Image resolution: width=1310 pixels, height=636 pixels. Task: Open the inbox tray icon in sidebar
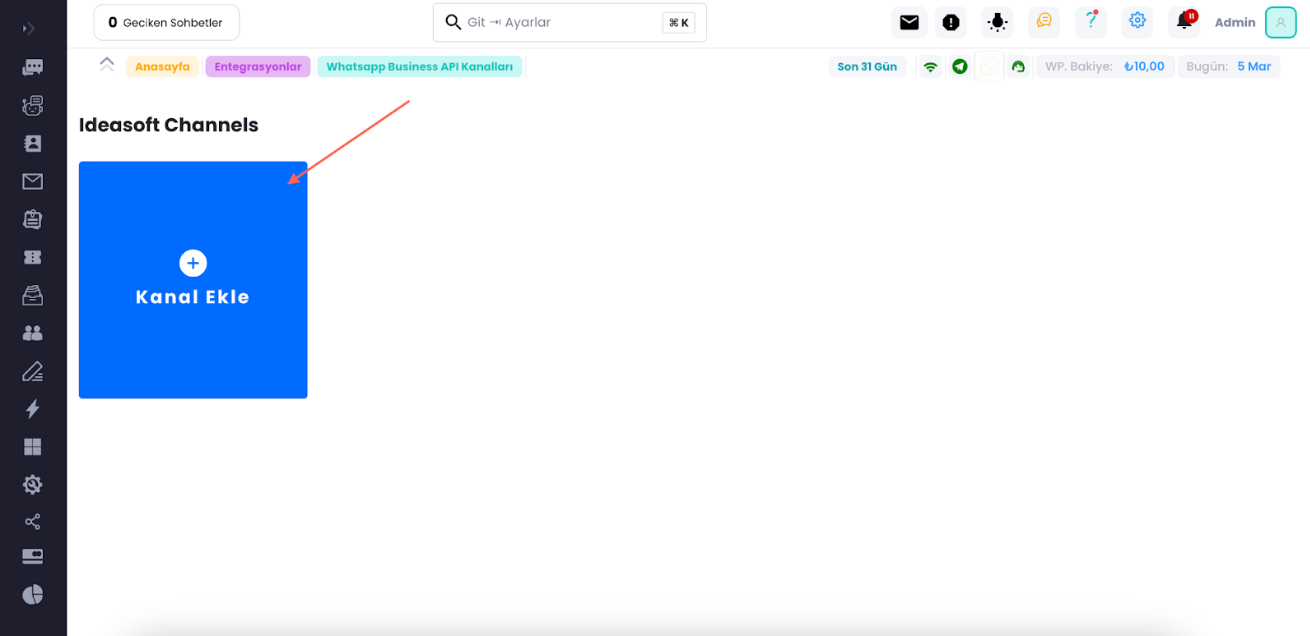click(x=33, y=295)
